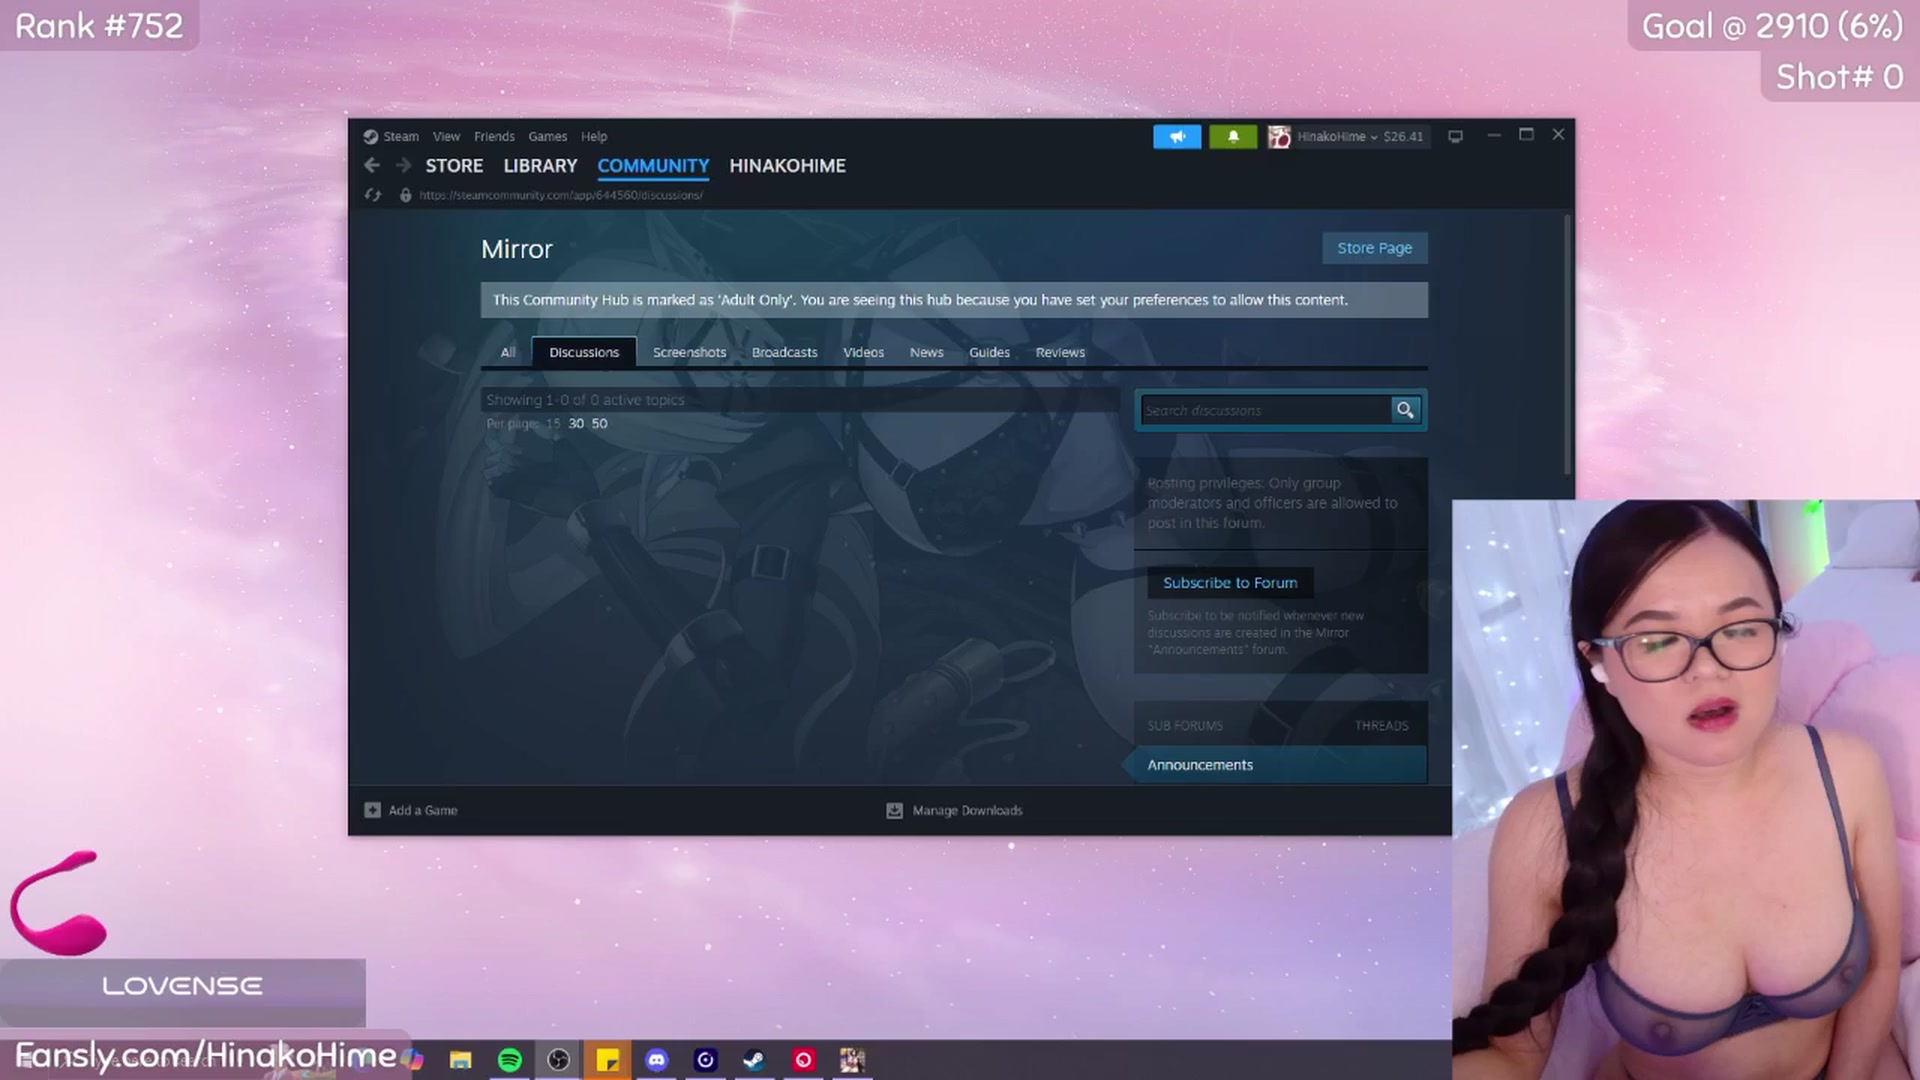The height and width of the screenshot is (1080, 1920).
Task: Open the View menu
Action: [x=446, y=137]
